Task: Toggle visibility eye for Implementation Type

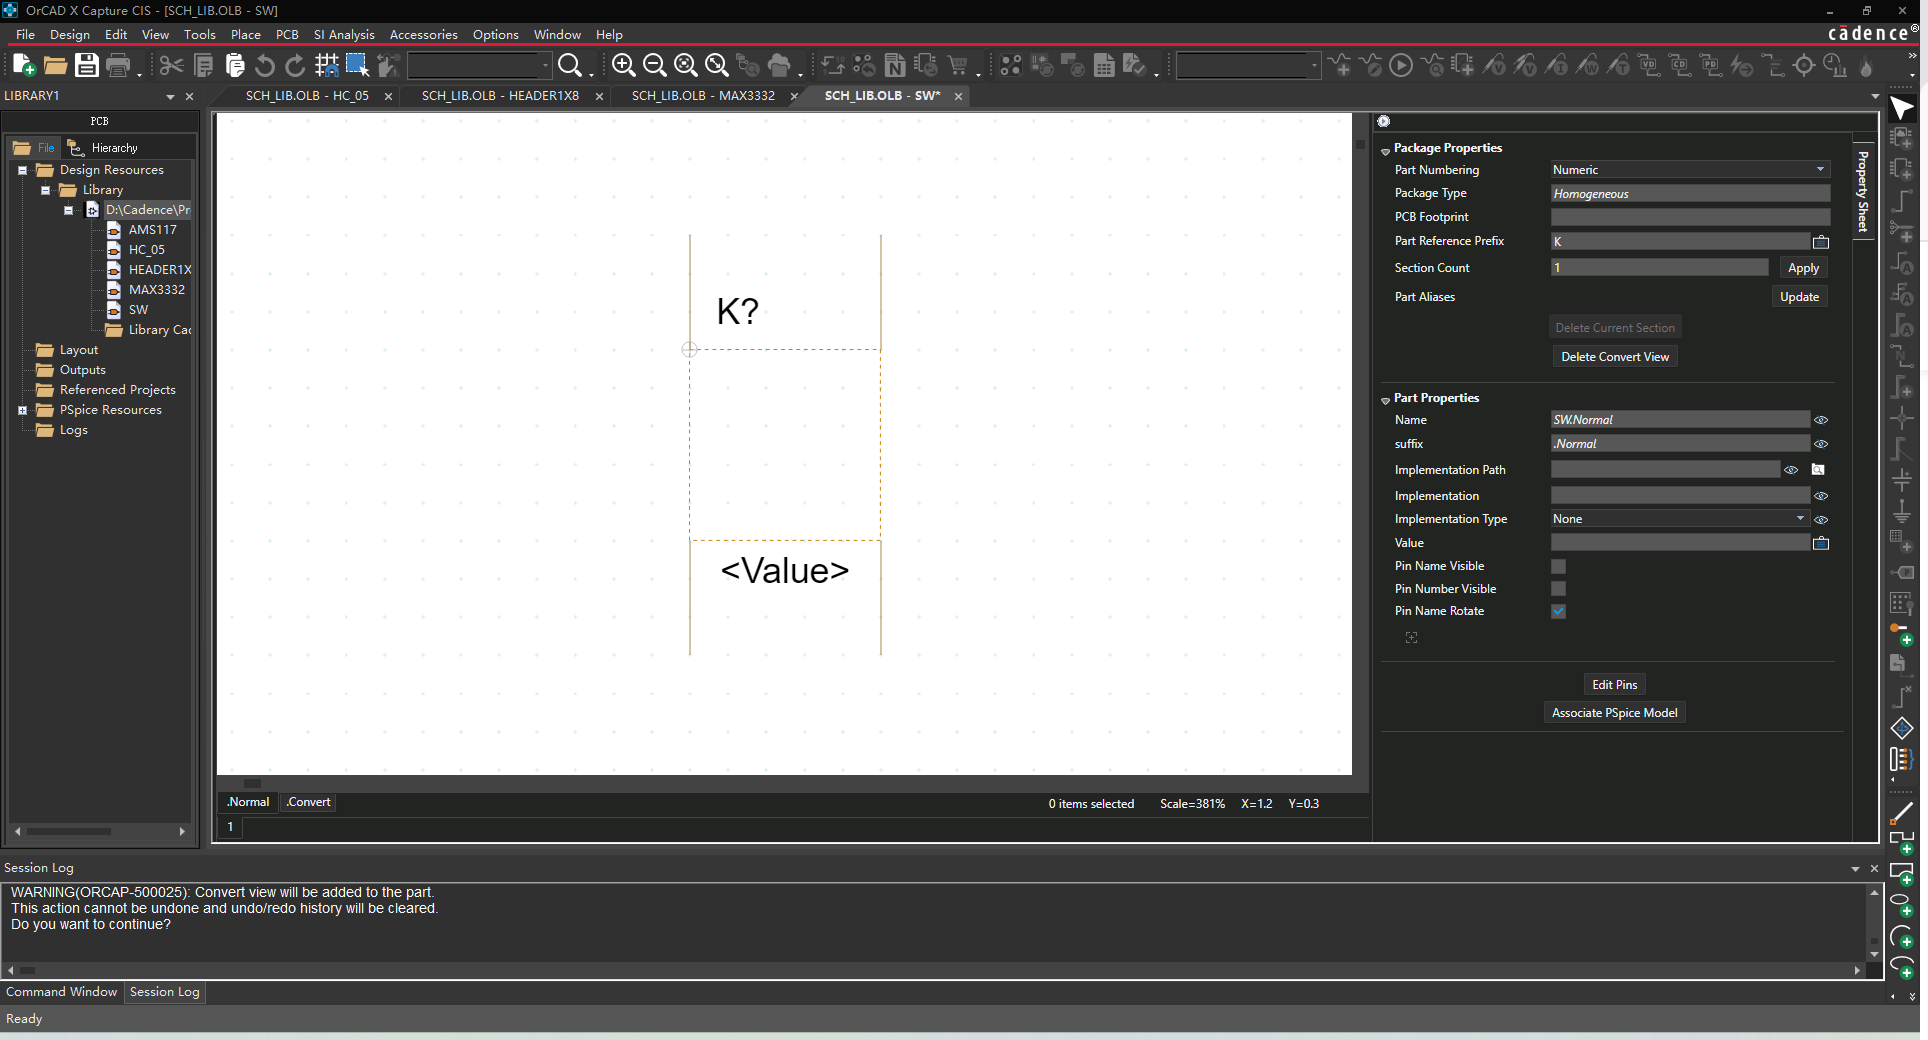Action: 1821,520
